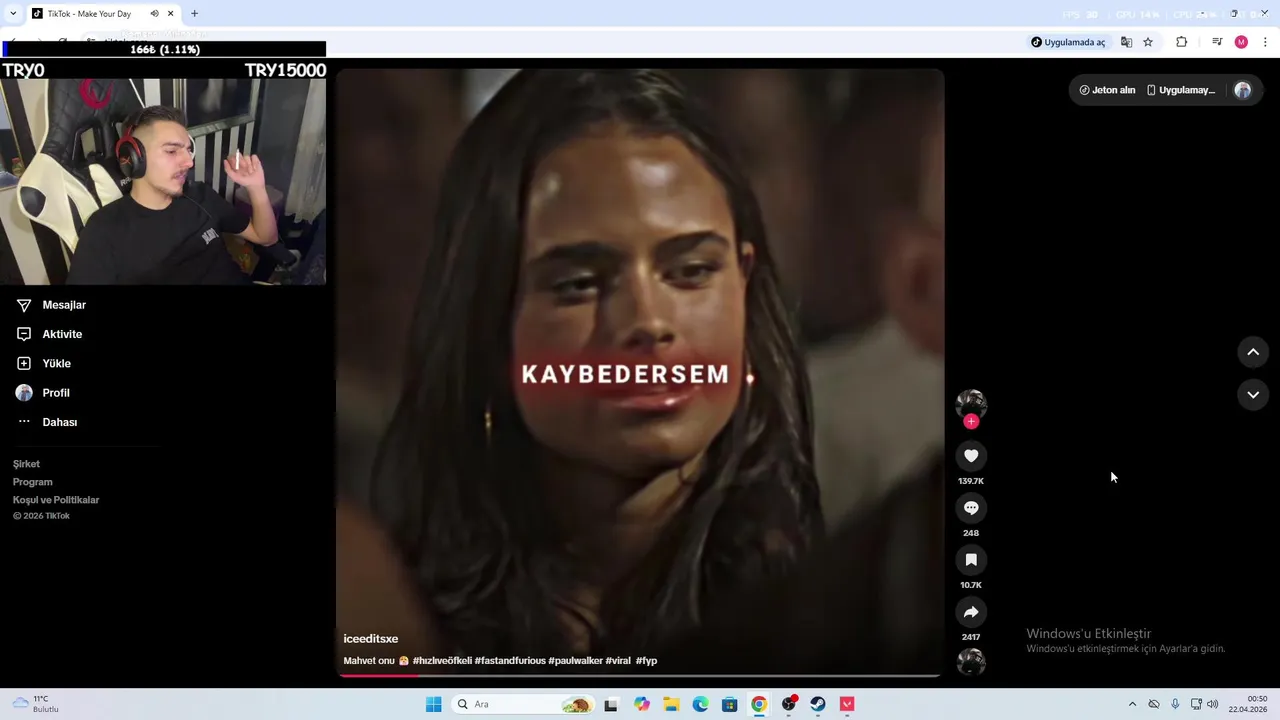Open the Chrome three-dot menu

pos(1266,42)
